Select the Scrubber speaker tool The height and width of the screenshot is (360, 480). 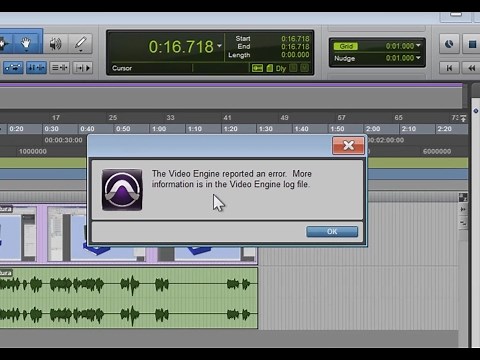[x=56, y=43]
